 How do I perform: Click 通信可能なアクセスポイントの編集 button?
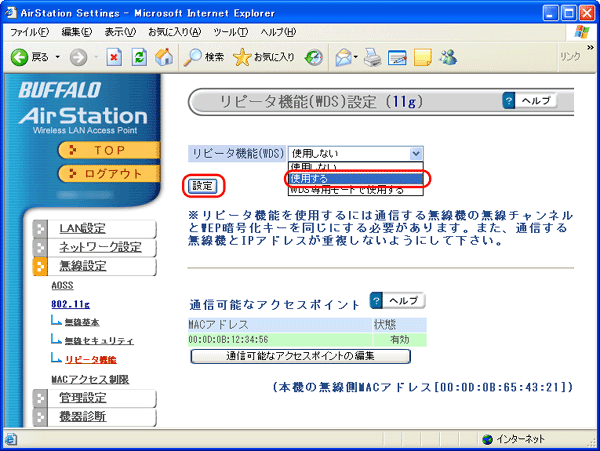(x=300, y=356)
